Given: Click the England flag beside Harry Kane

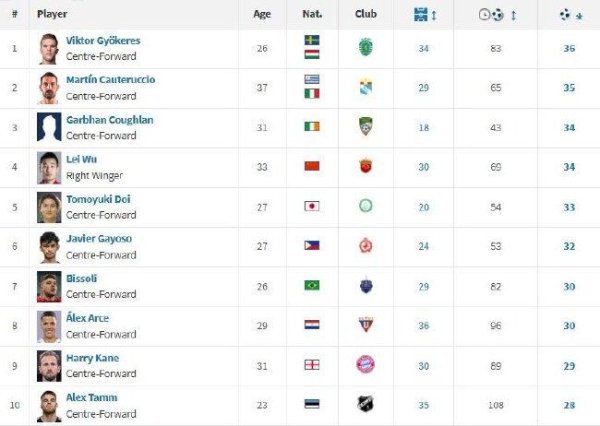Looking at the screenshot, I should (312, 365).
